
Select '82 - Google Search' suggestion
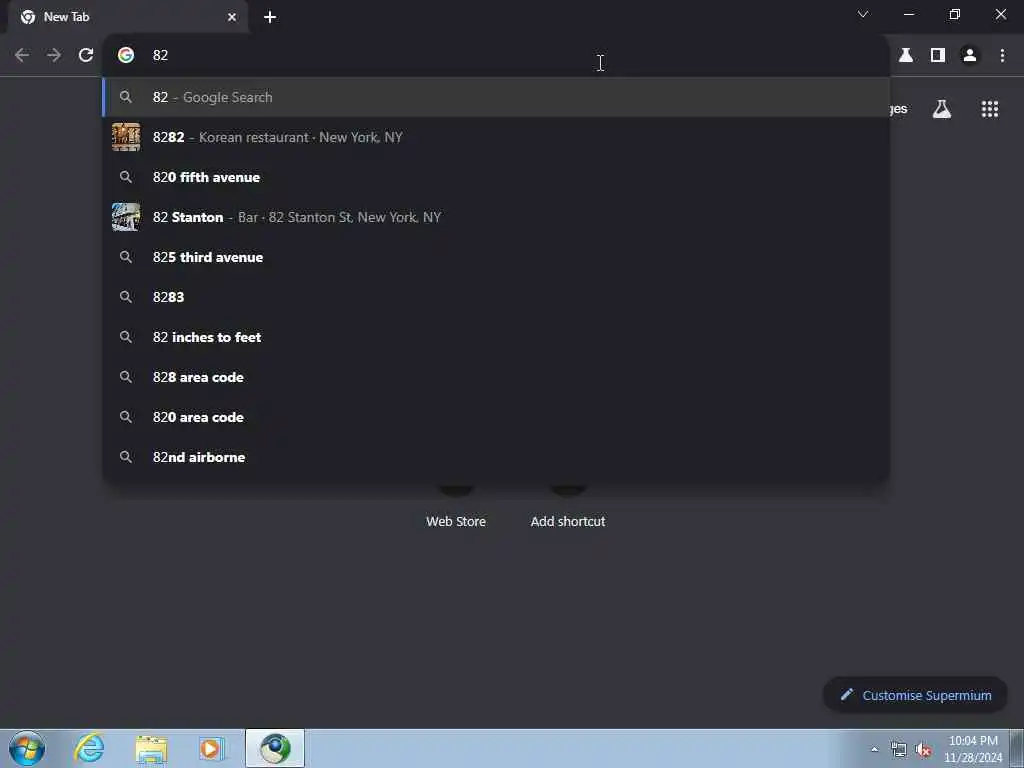[496, 97]
